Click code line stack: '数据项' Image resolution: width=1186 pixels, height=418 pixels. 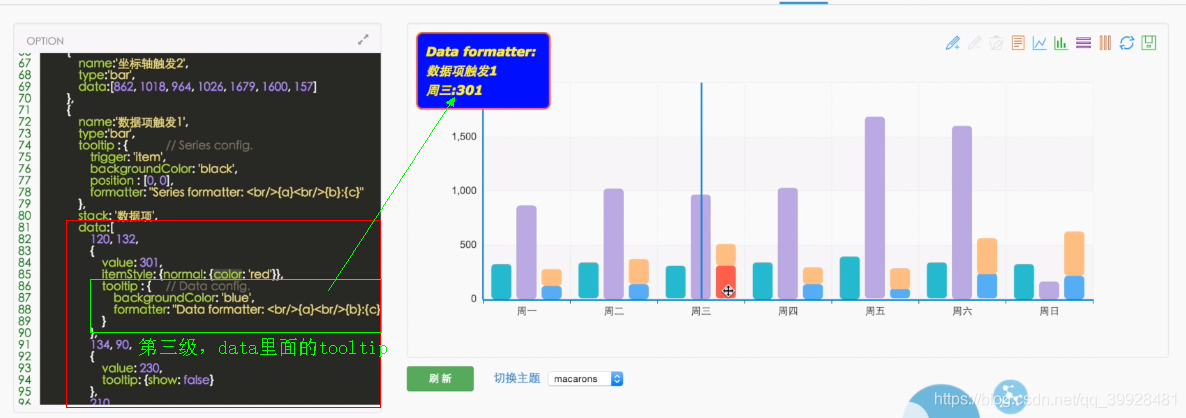tap(117, 215)
